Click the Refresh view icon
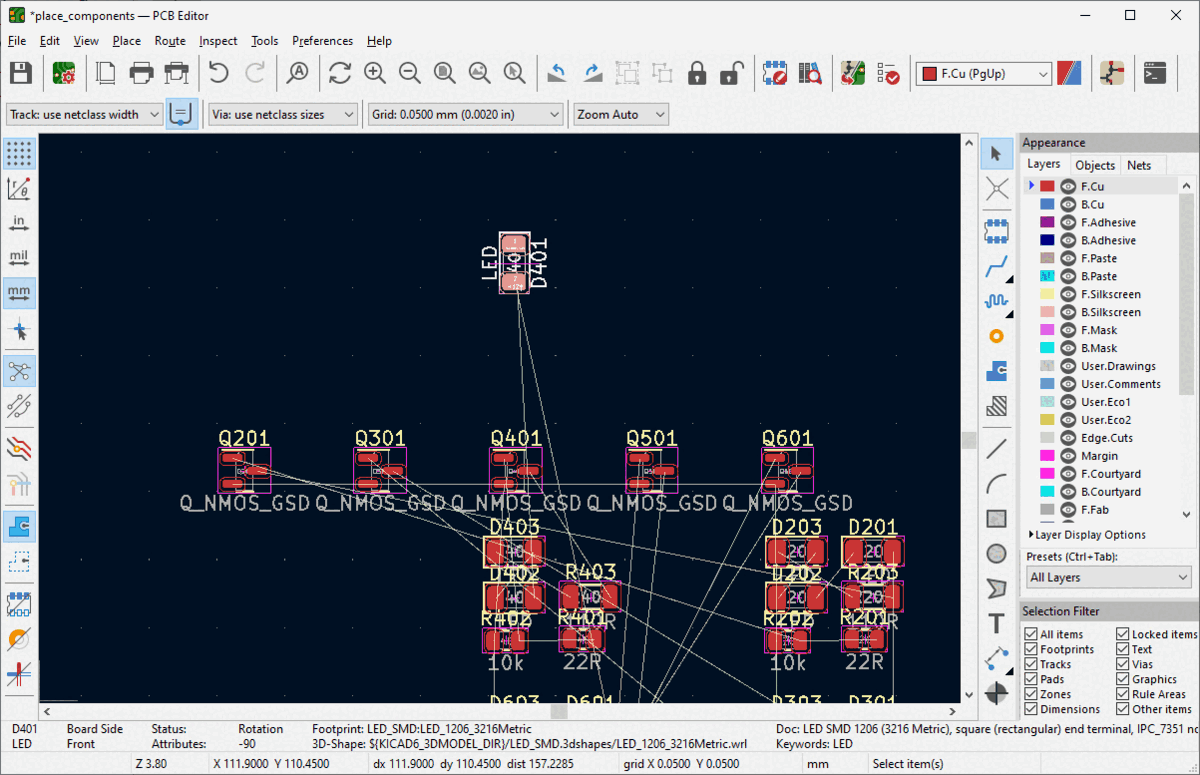Viewport: 1200px width, 775px height. 339,73
